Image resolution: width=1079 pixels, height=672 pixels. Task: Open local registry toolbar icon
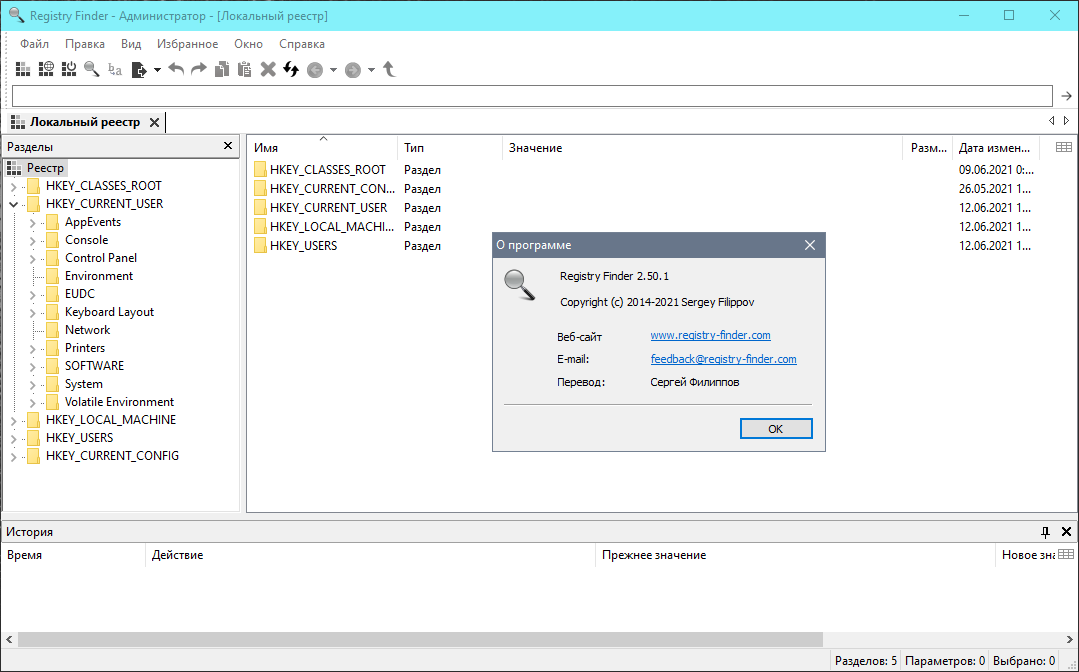[23, 69]
